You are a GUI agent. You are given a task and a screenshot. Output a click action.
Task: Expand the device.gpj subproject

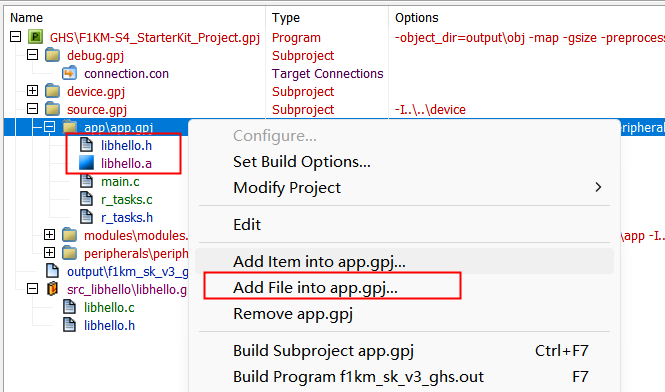pyautogui.click(x=32, y=91)
